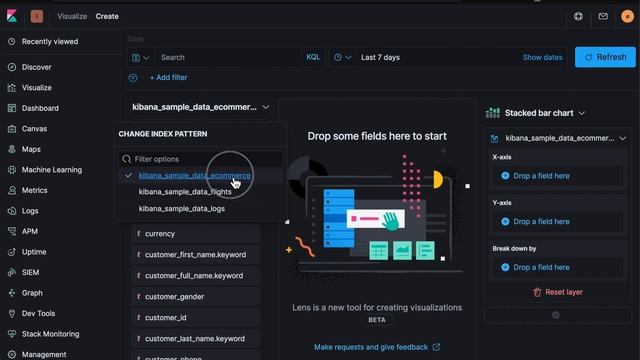Click the Visualize chart icon in sidebar
Screen dimensions: 640x360
tap(12, 87)
